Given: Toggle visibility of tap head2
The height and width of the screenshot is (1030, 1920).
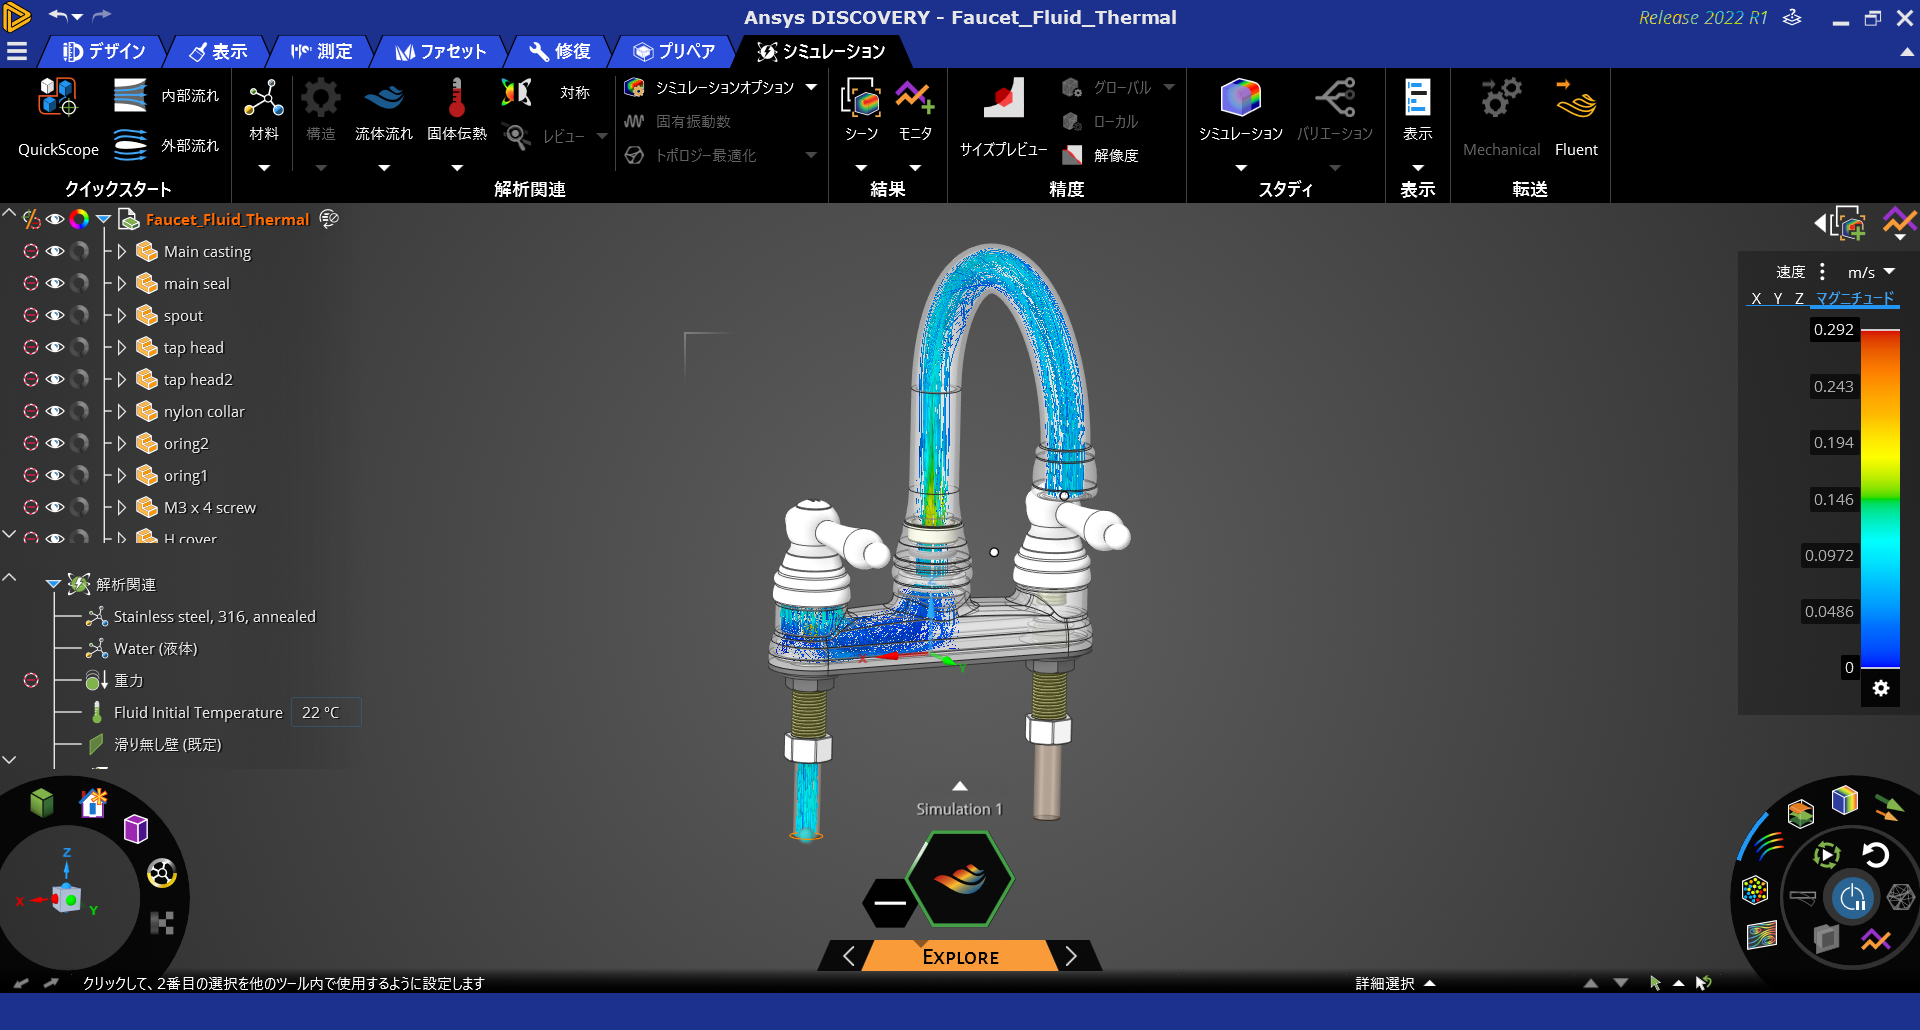Looking at the screenshot, I should coord(55,380).
